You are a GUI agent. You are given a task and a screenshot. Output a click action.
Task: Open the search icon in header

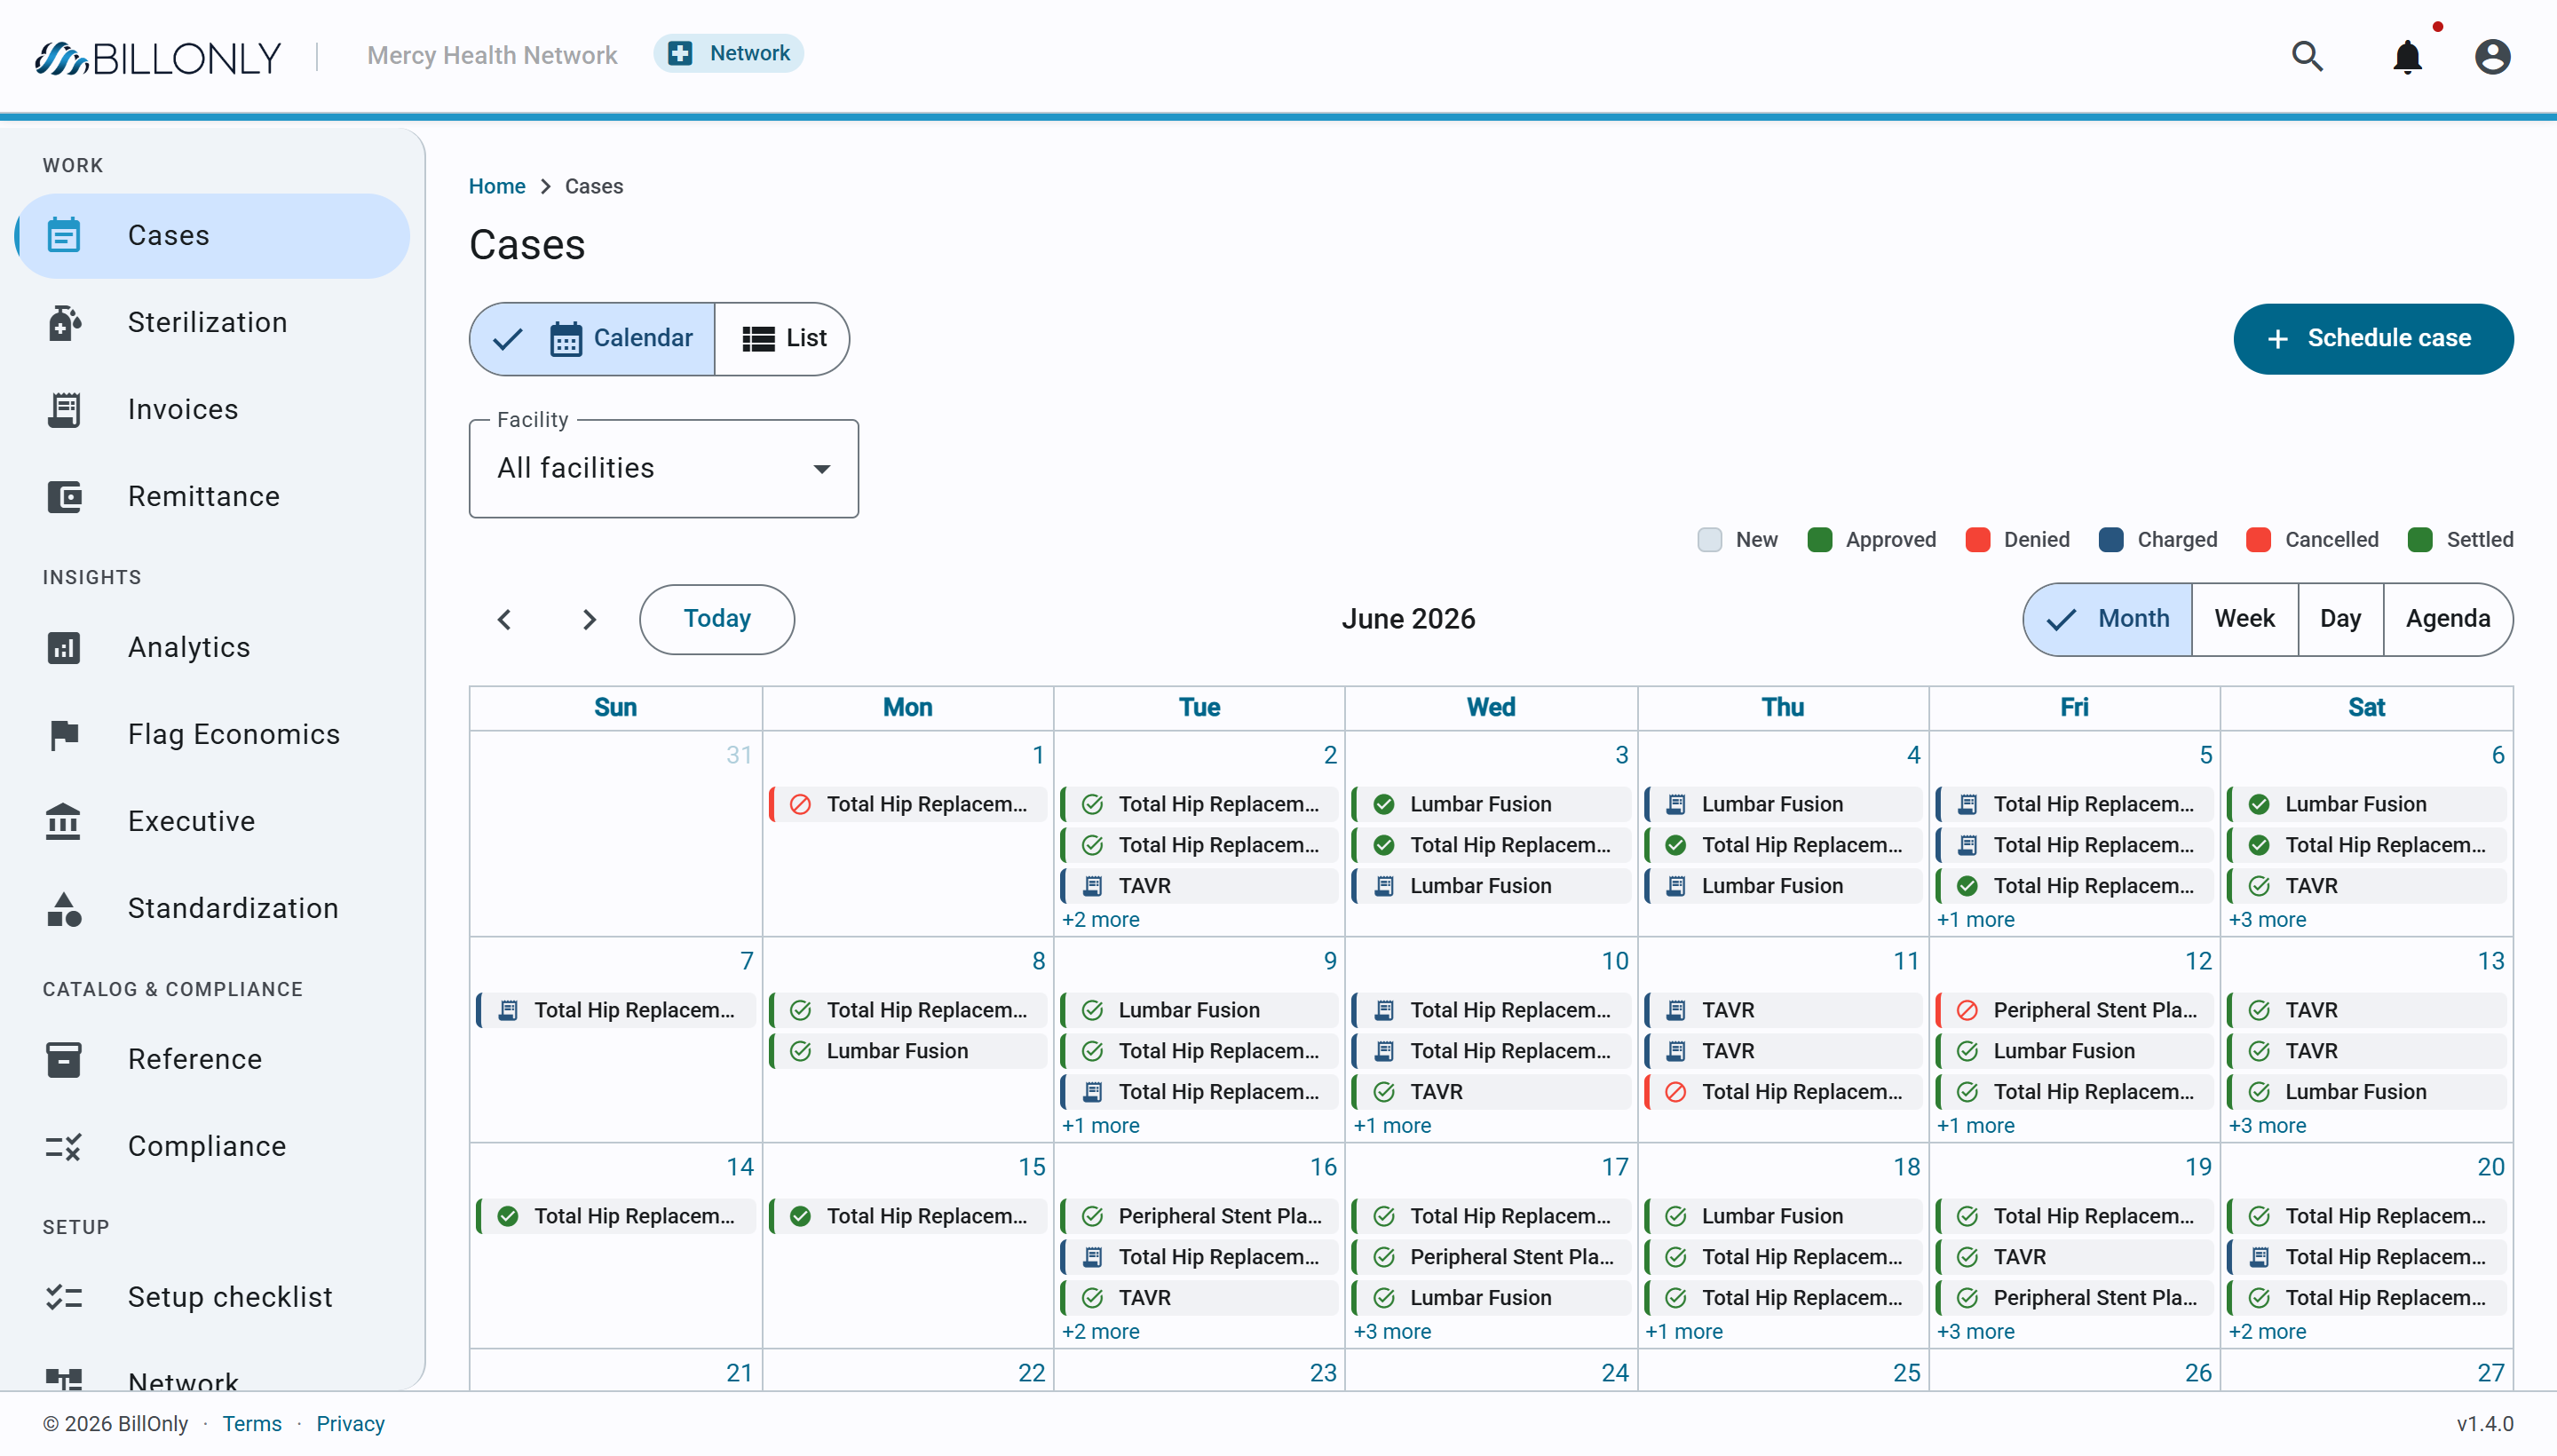coord(2306,56)
